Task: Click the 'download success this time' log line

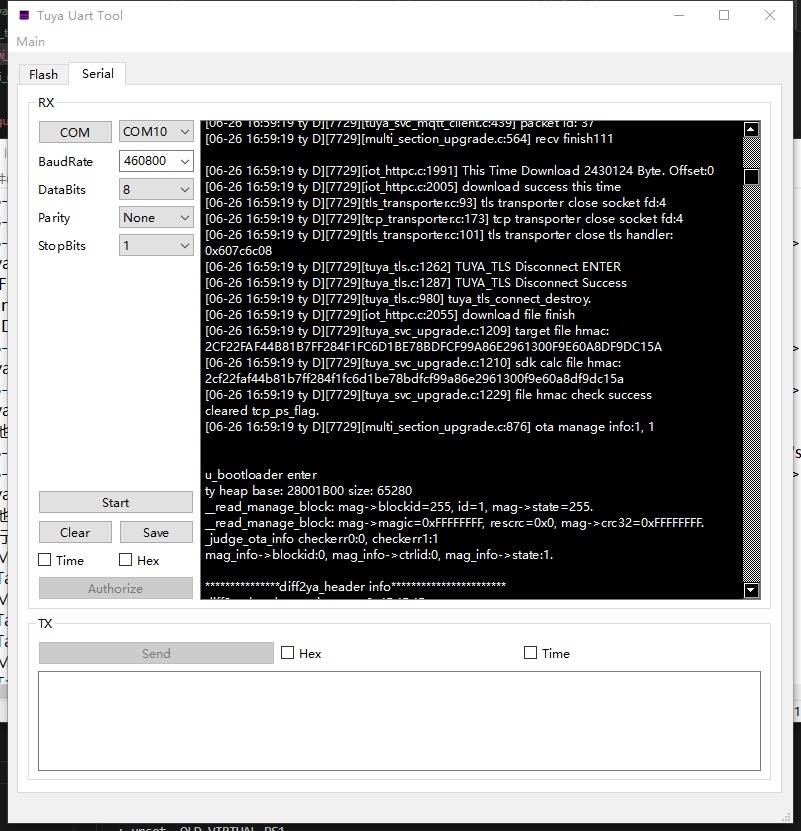Action: (x=412, y=187)
